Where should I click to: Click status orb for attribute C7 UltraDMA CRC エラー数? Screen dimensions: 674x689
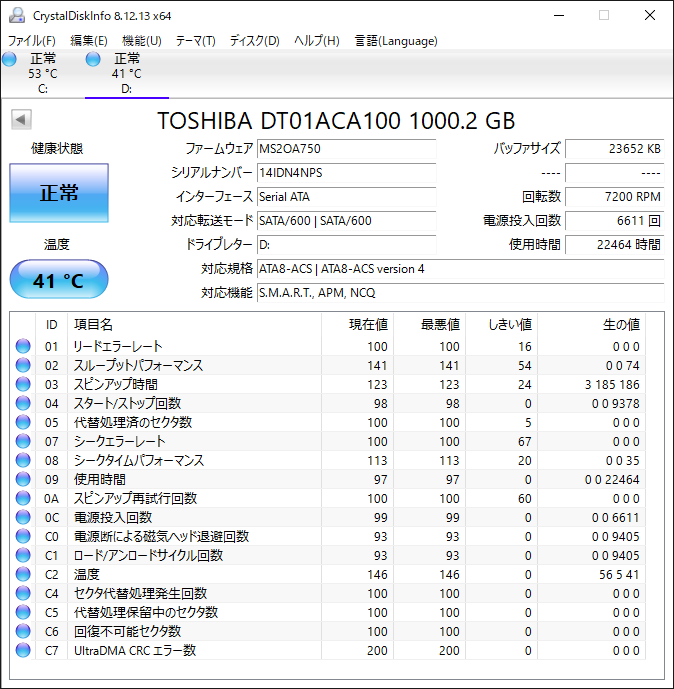[x=23, y=650]
